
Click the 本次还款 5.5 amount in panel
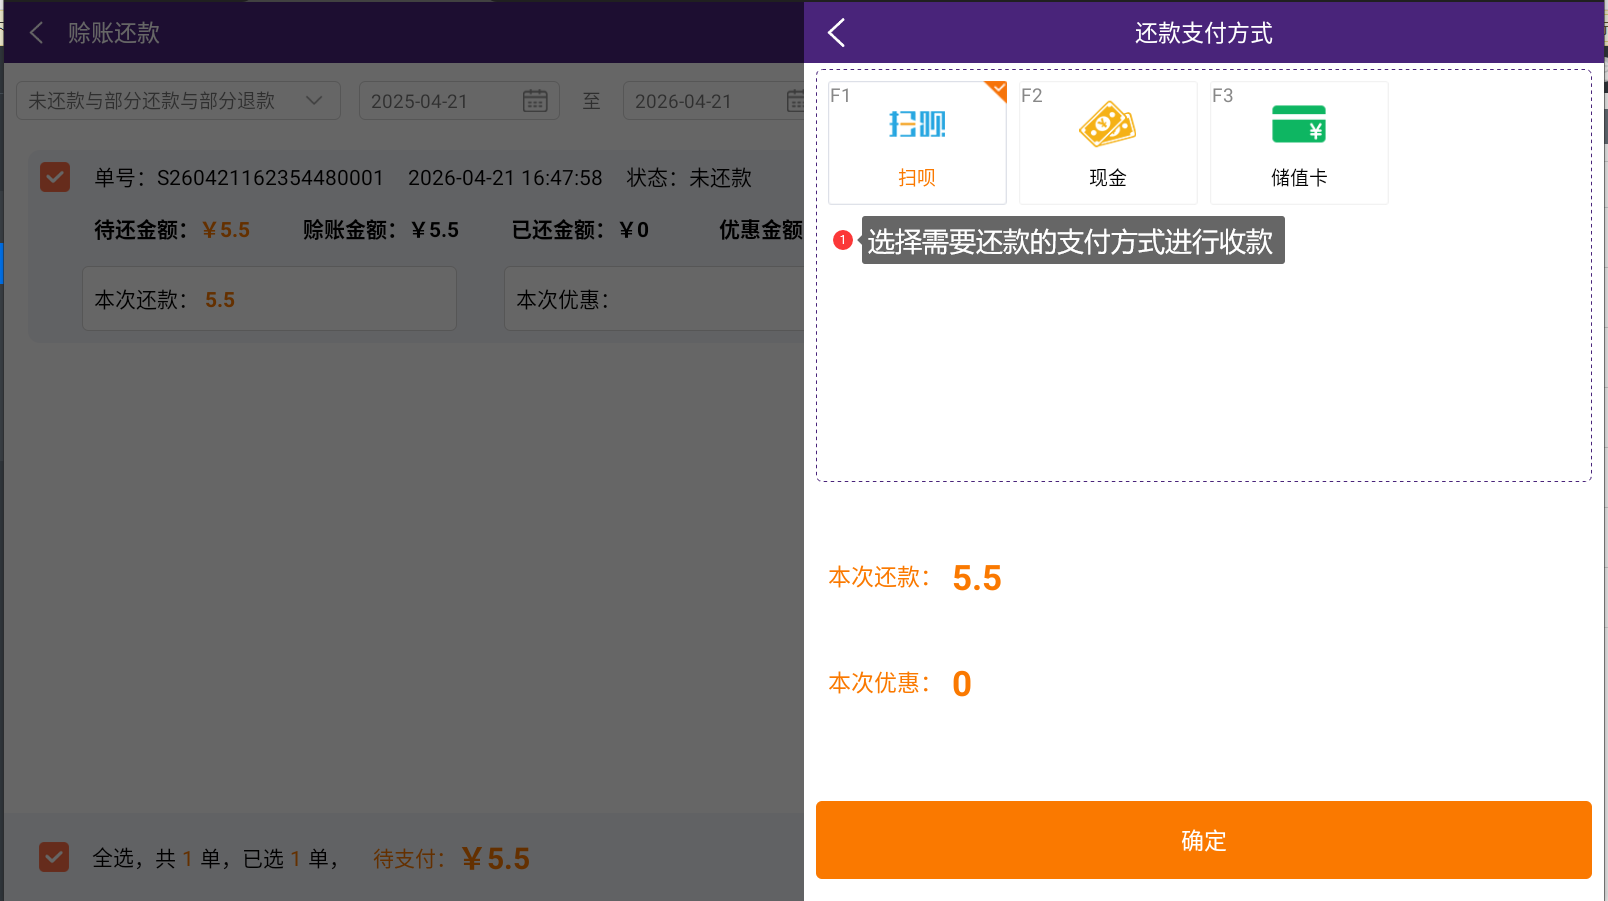click(976, 578)
